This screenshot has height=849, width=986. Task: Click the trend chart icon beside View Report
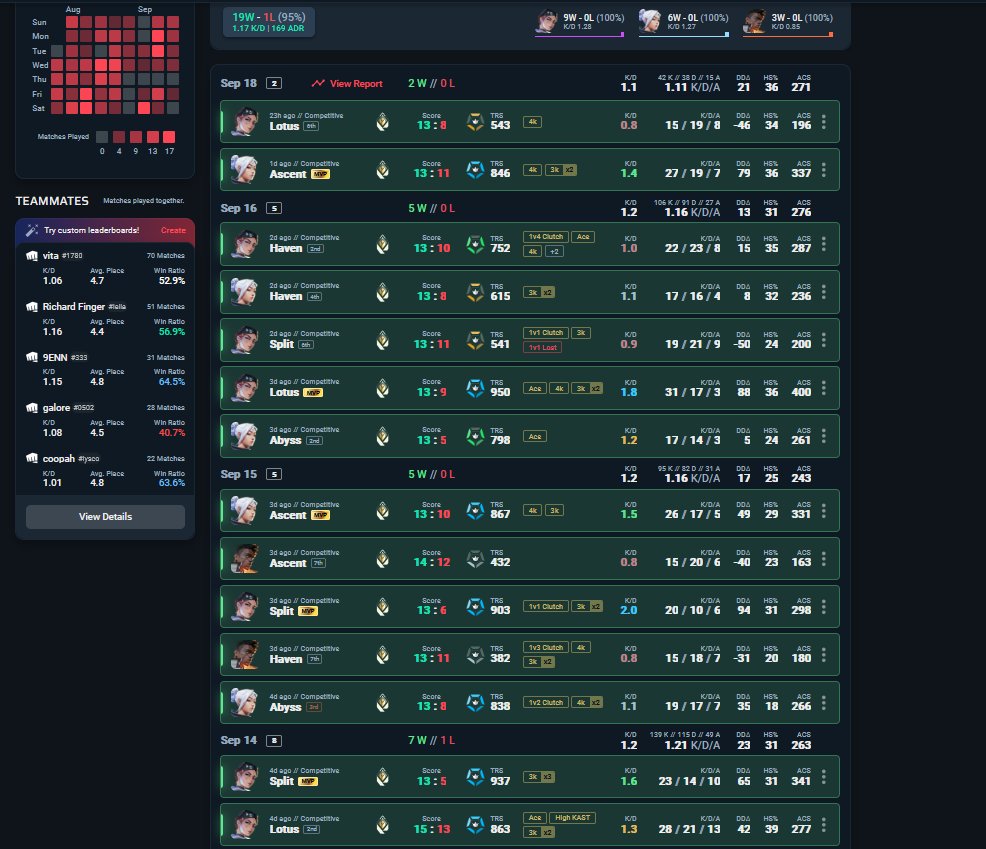coord(318,83)
